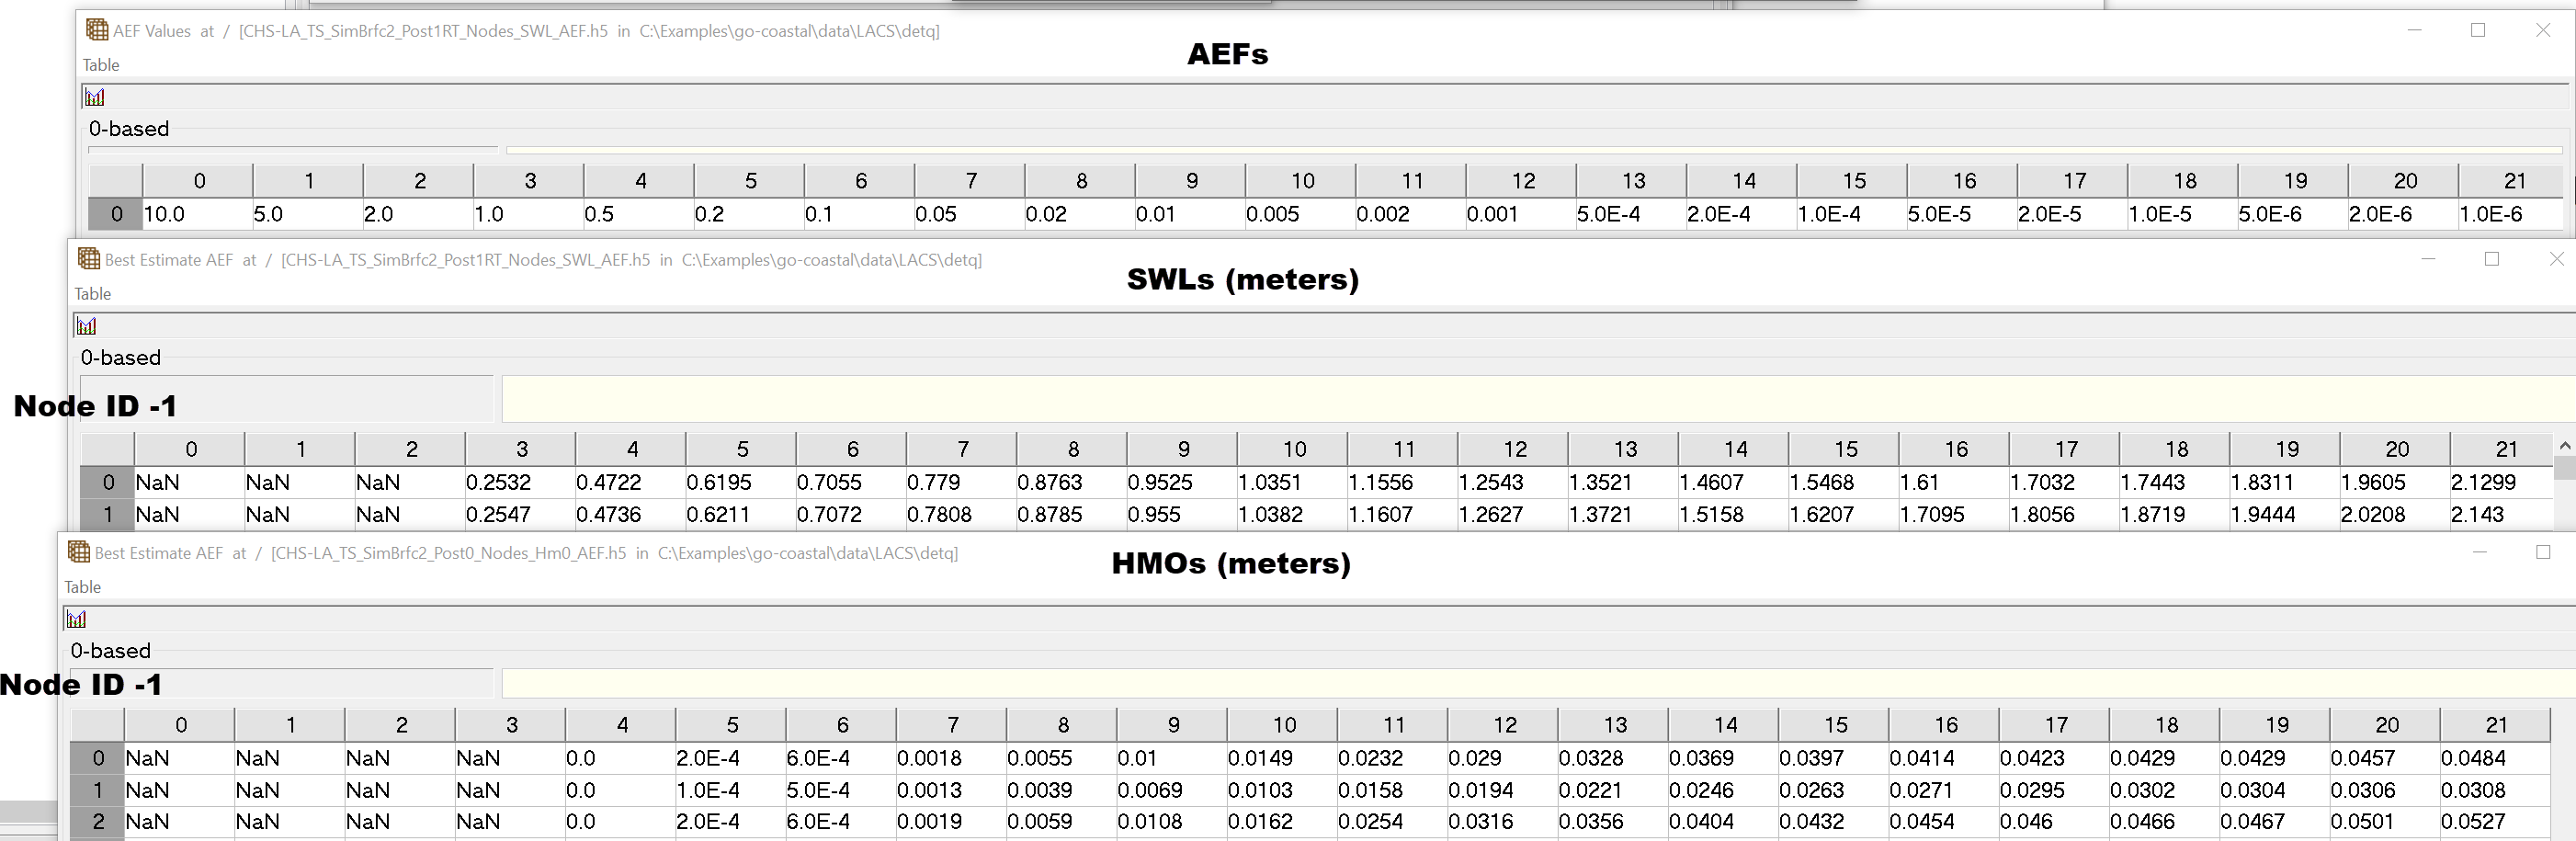Select AEF cell with value 10.0
This screenshot has width=2576, height=841.
click(197, 214)
